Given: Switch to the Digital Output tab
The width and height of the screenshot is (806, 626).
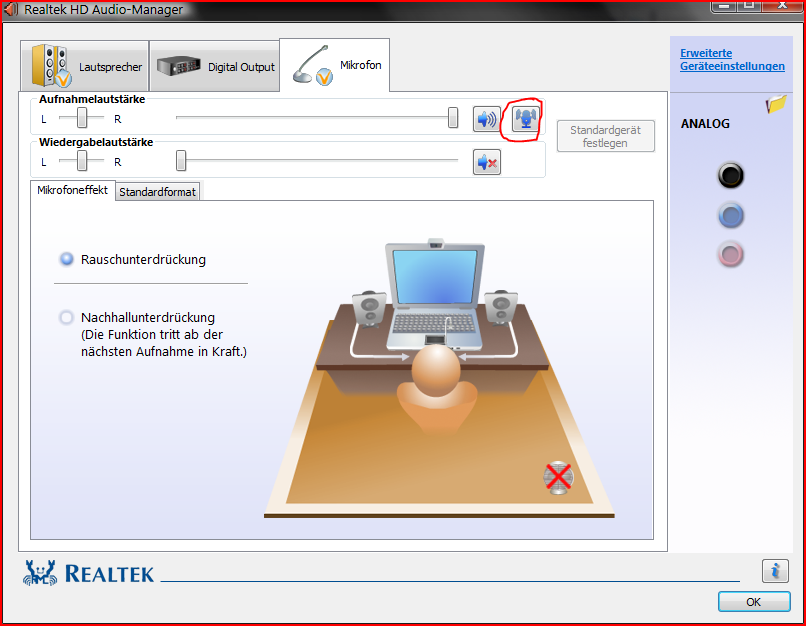Looking at the screenshot, I should pos(214,66).
